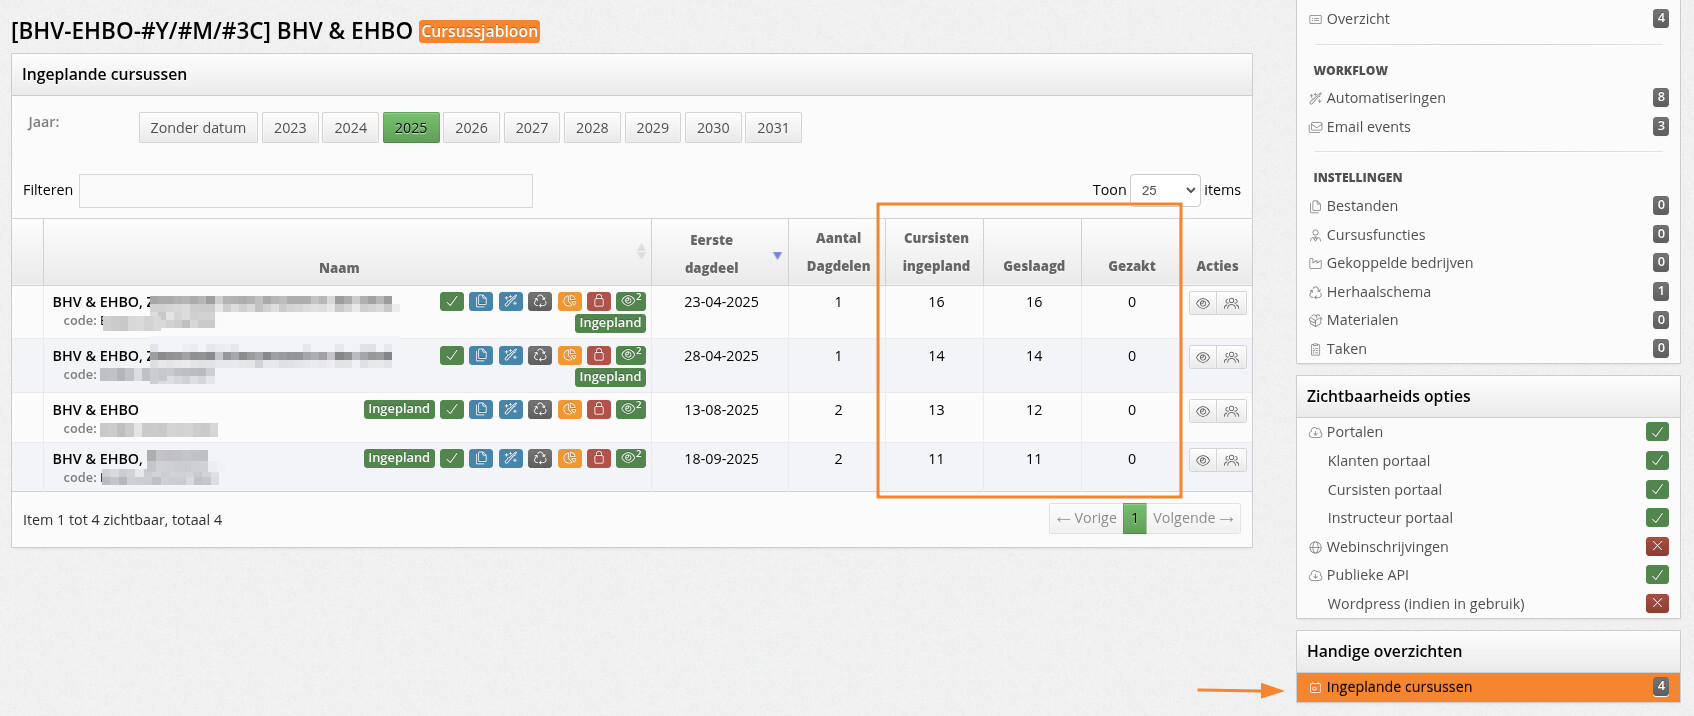Click the blue copy icon for the 28-04-2025 course

pos(481,355)
